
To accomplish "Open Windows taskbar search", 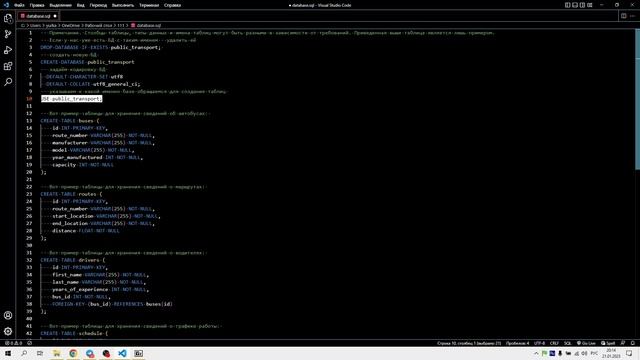I will (x=24, y=353).
